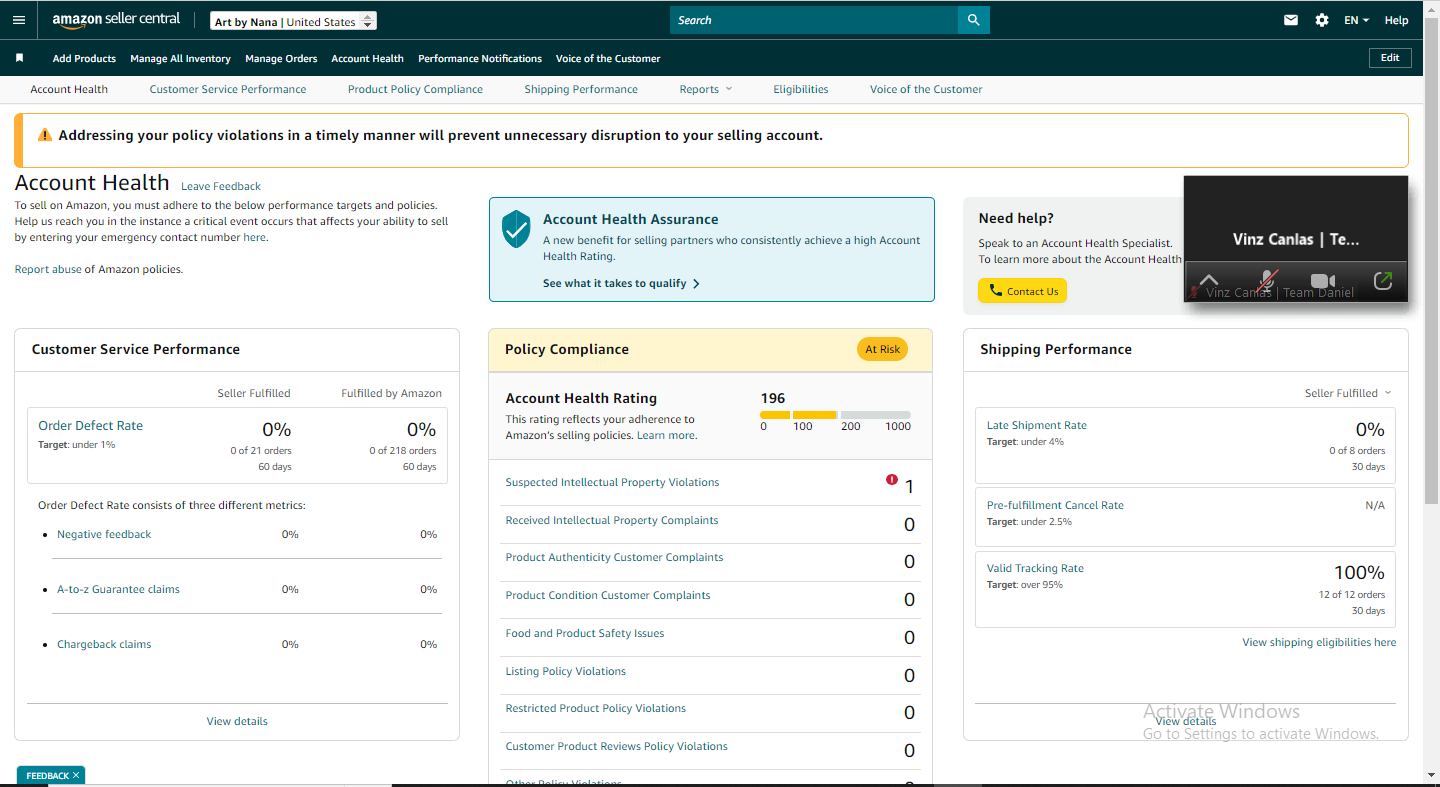Toggle the camera in the meeting overlay
This screenshot has height=787, width=1440.
click(1323, 281)
